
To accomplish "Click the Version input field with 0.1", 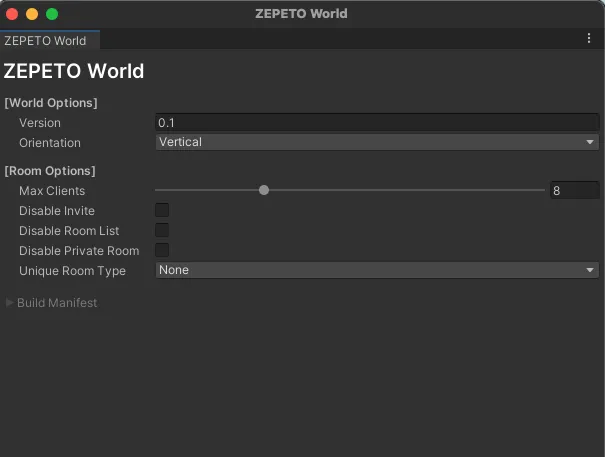I will [377, 123].
